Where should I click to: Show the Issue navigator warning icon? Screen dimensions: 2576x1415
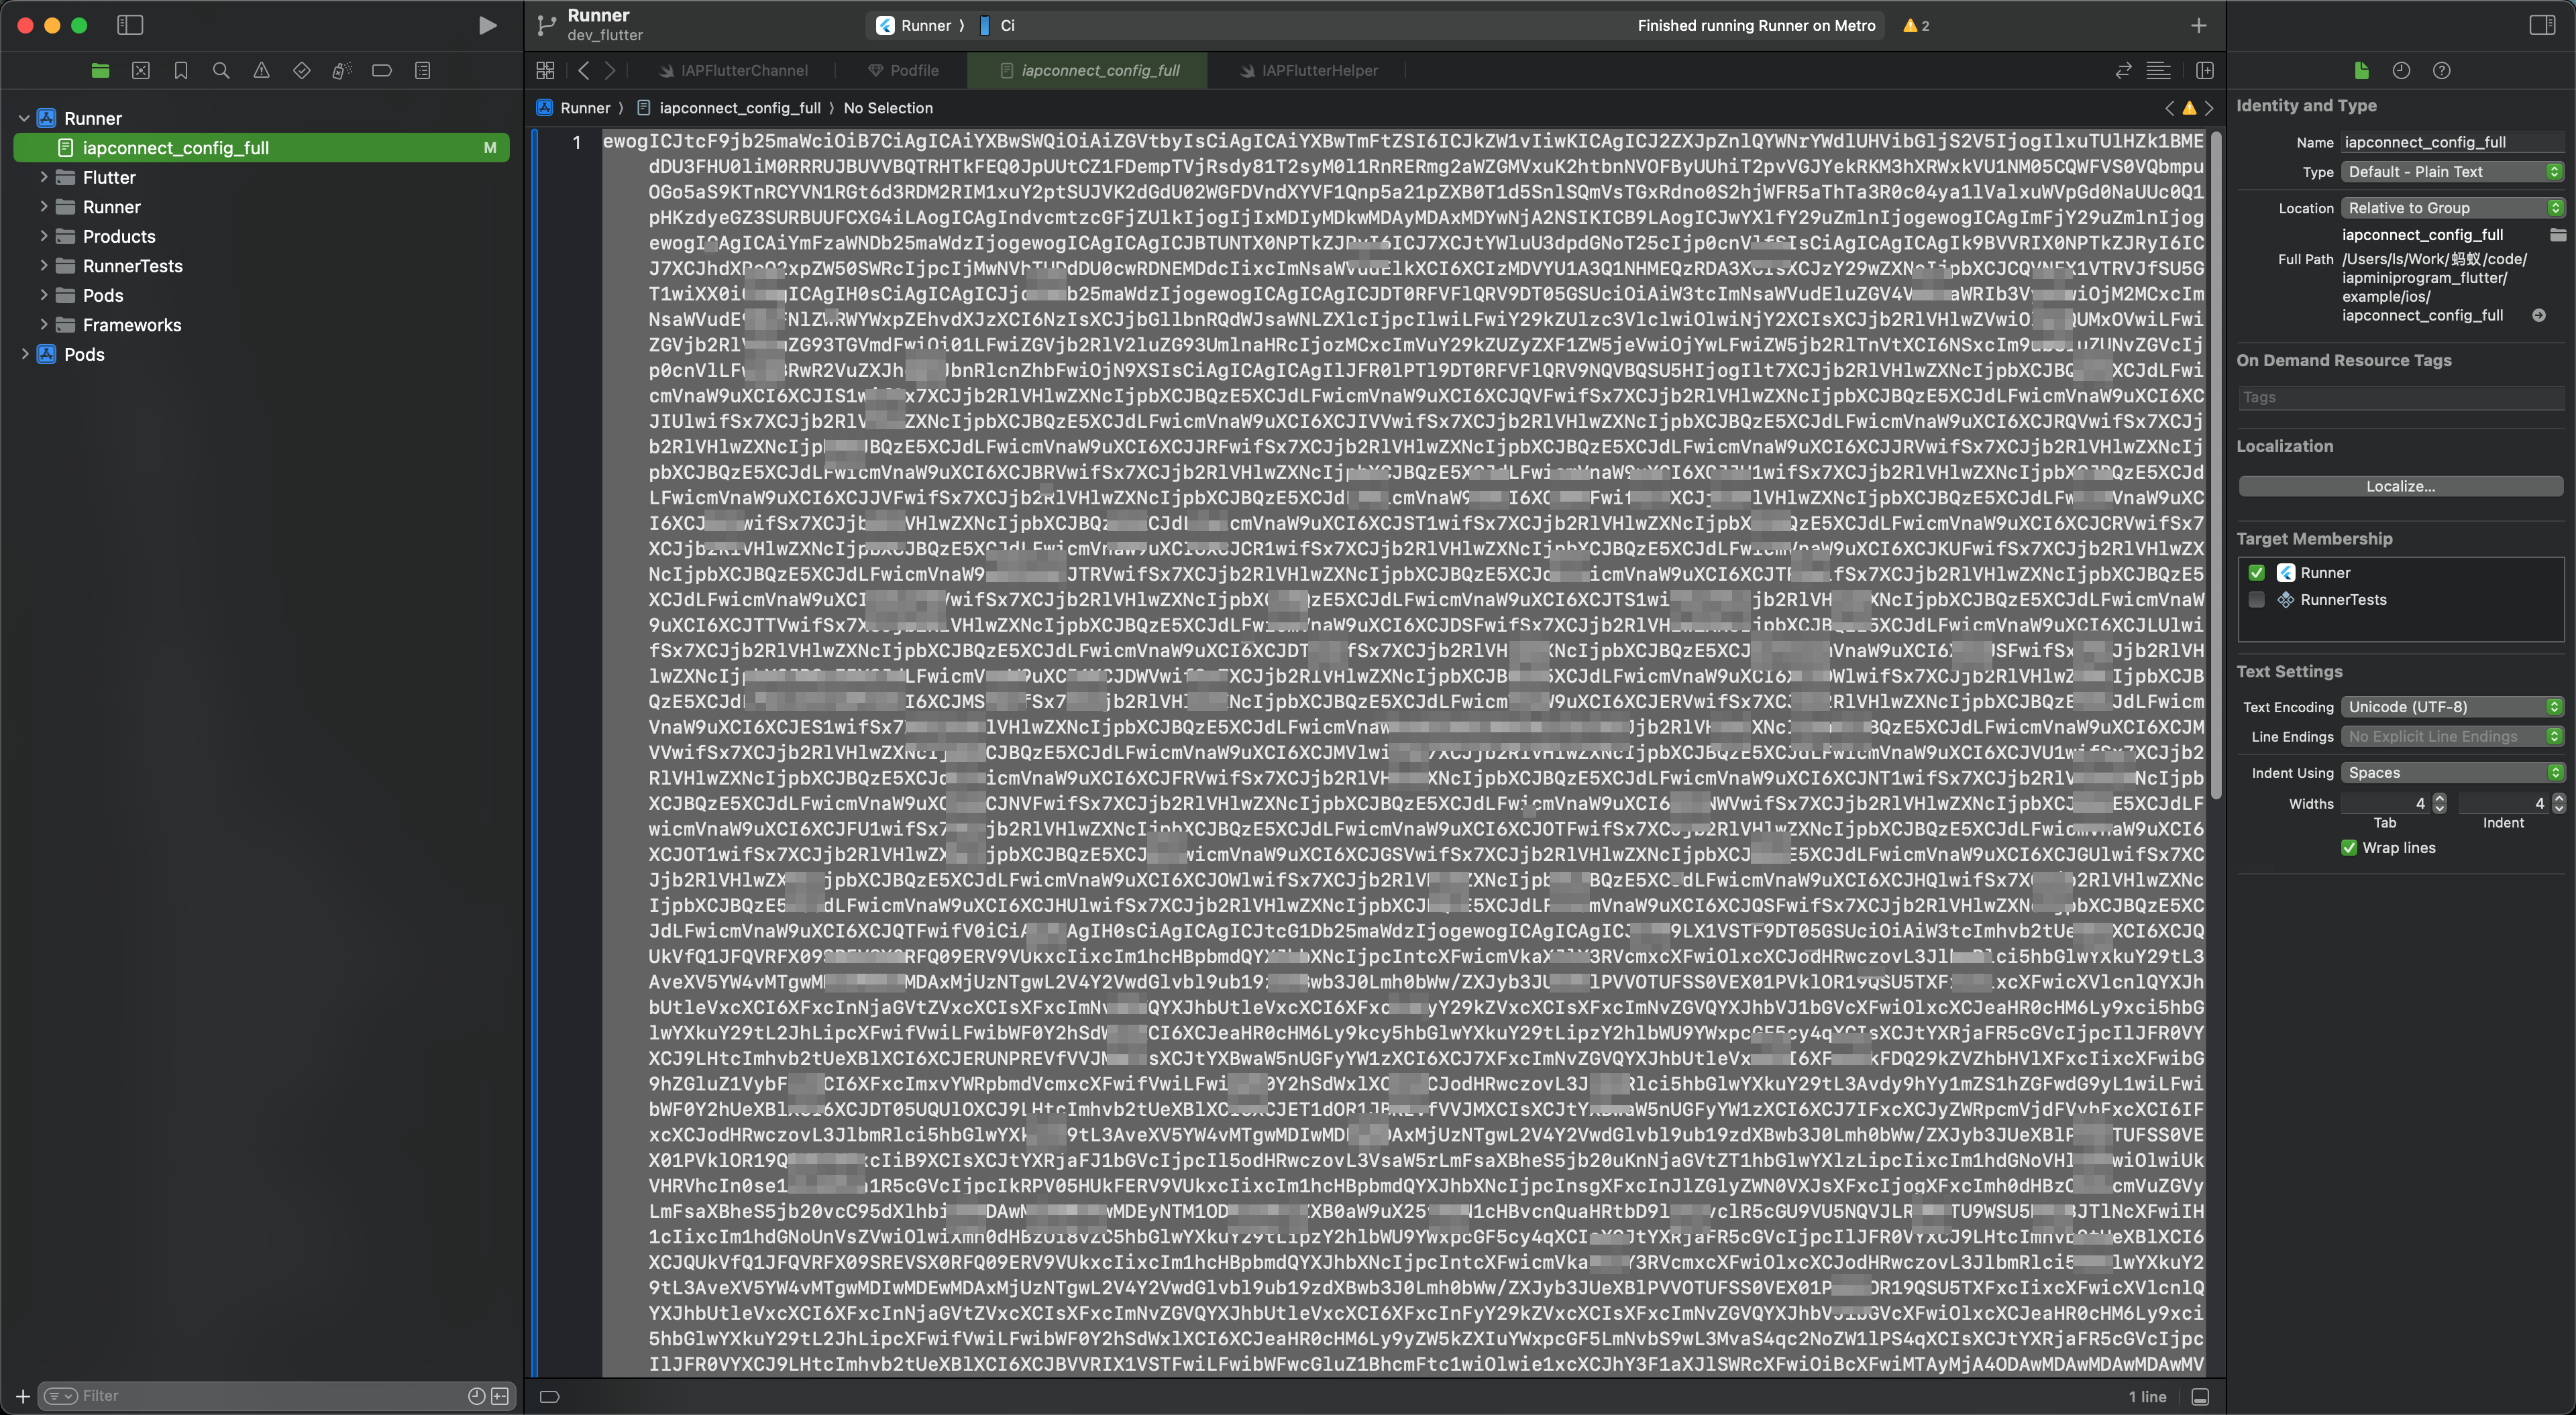pos(261,70)
